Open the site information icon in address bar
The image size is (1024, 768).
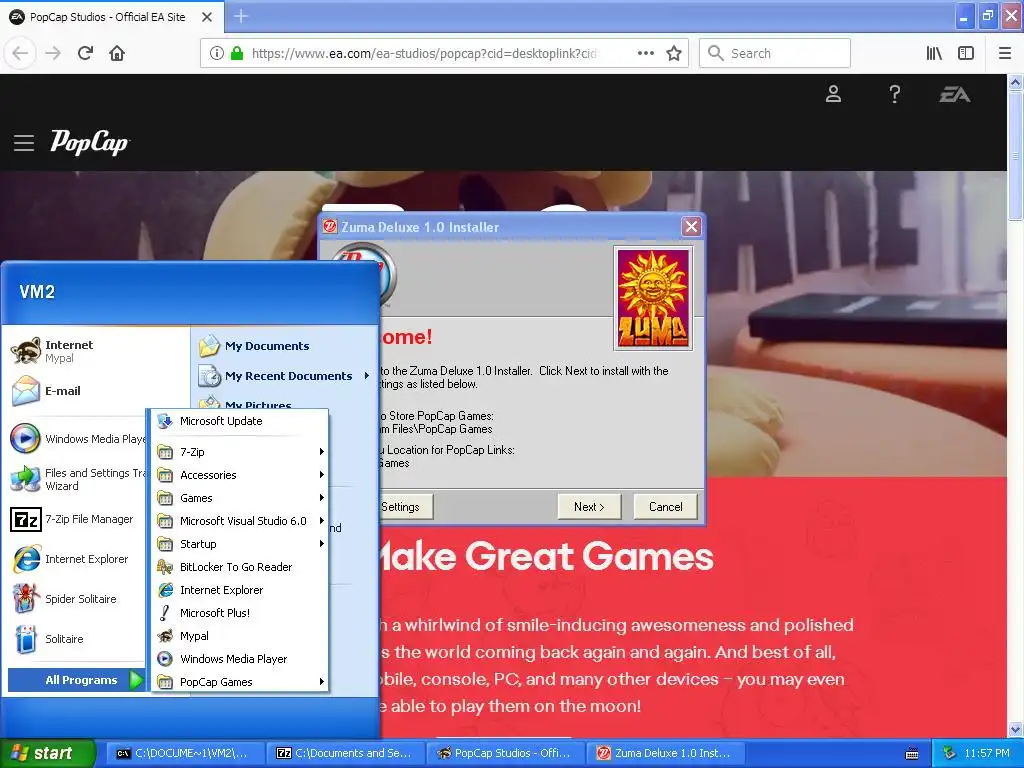[217, 54]
